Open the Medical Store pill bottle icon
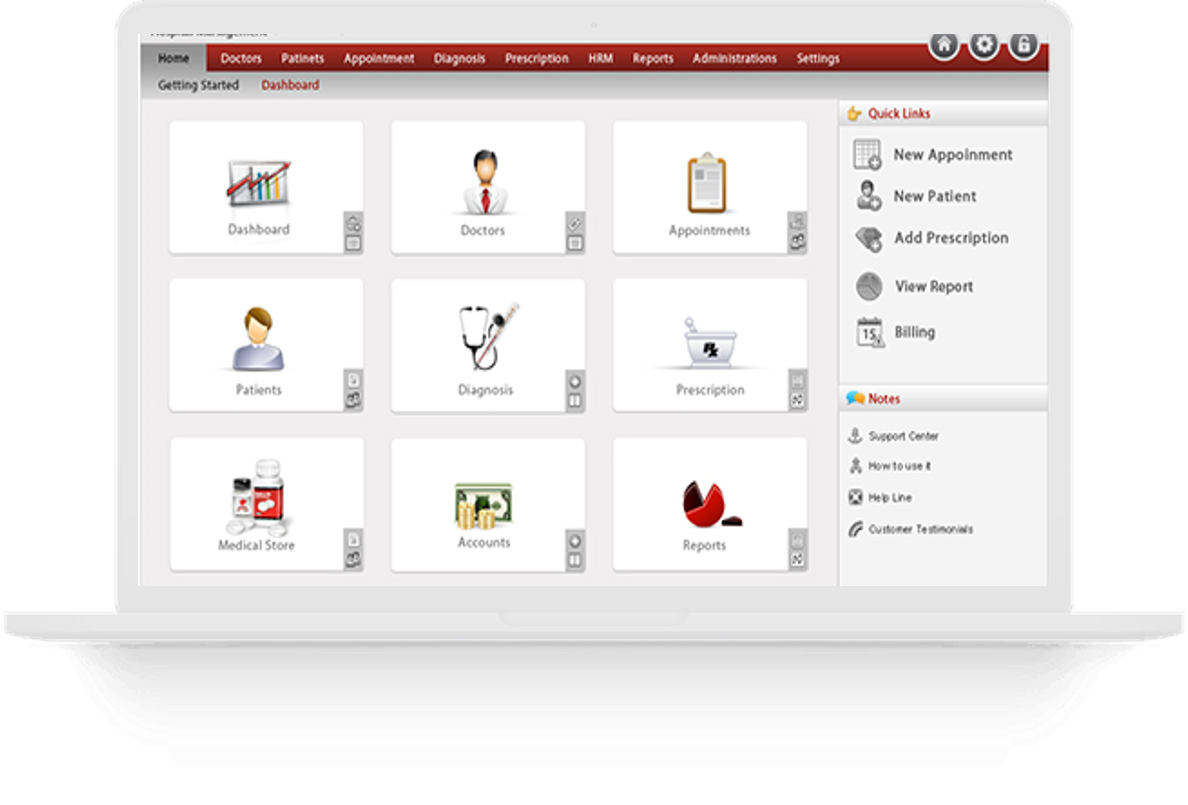The height and width of the screenshot is (805, 1188). [x=257, y=498]
